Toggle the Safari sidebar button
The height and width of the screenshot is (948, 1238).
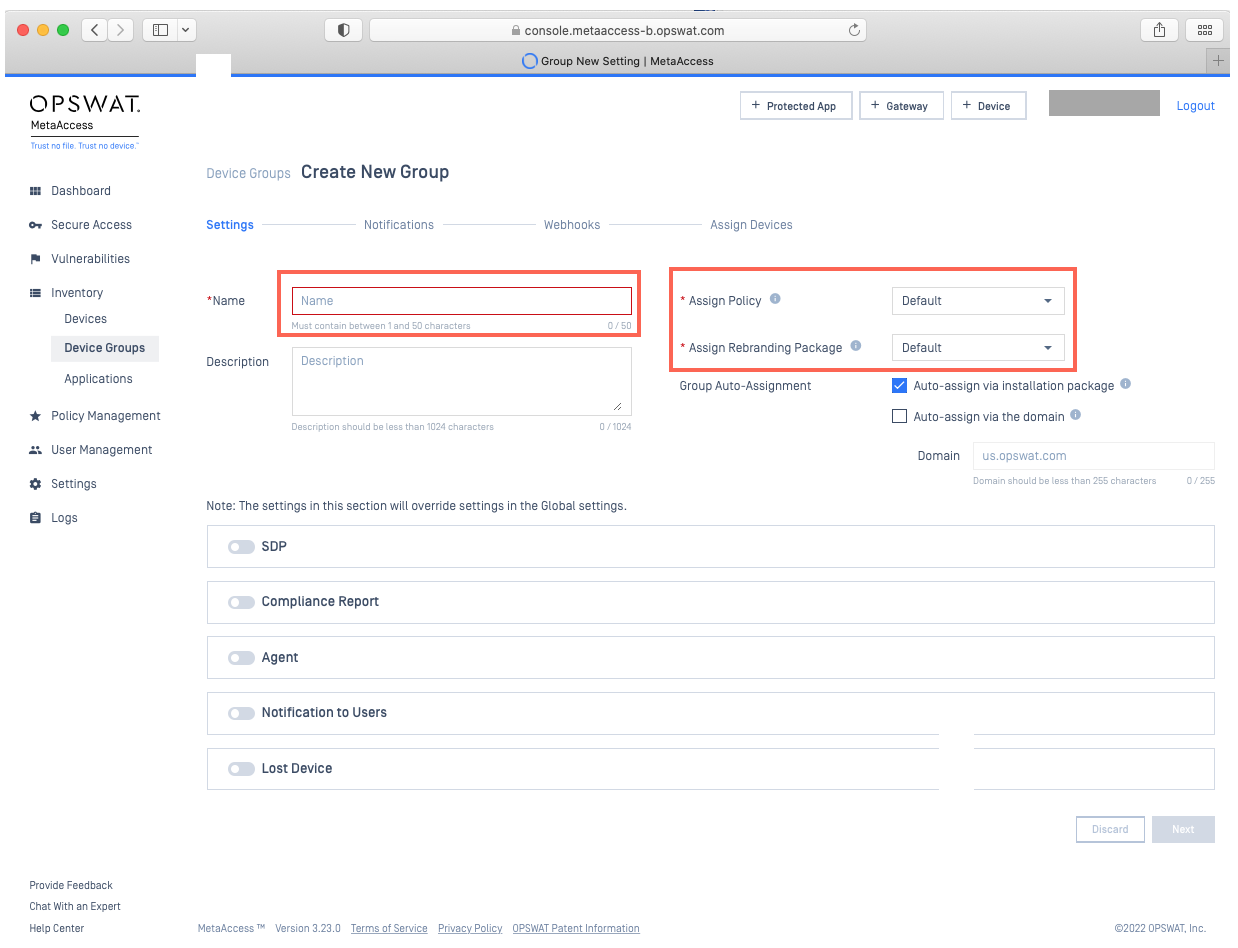160,30
